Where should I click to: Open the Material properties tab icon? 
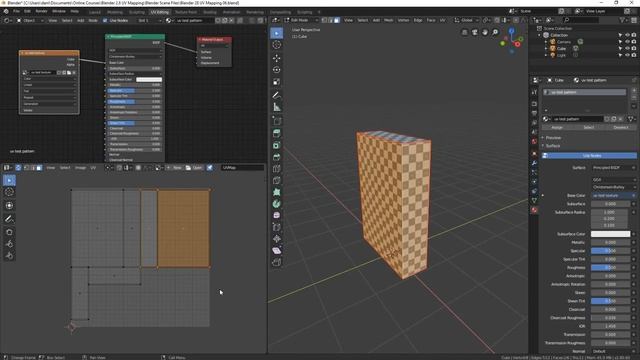pyautogui.click(x=534, y=210)
